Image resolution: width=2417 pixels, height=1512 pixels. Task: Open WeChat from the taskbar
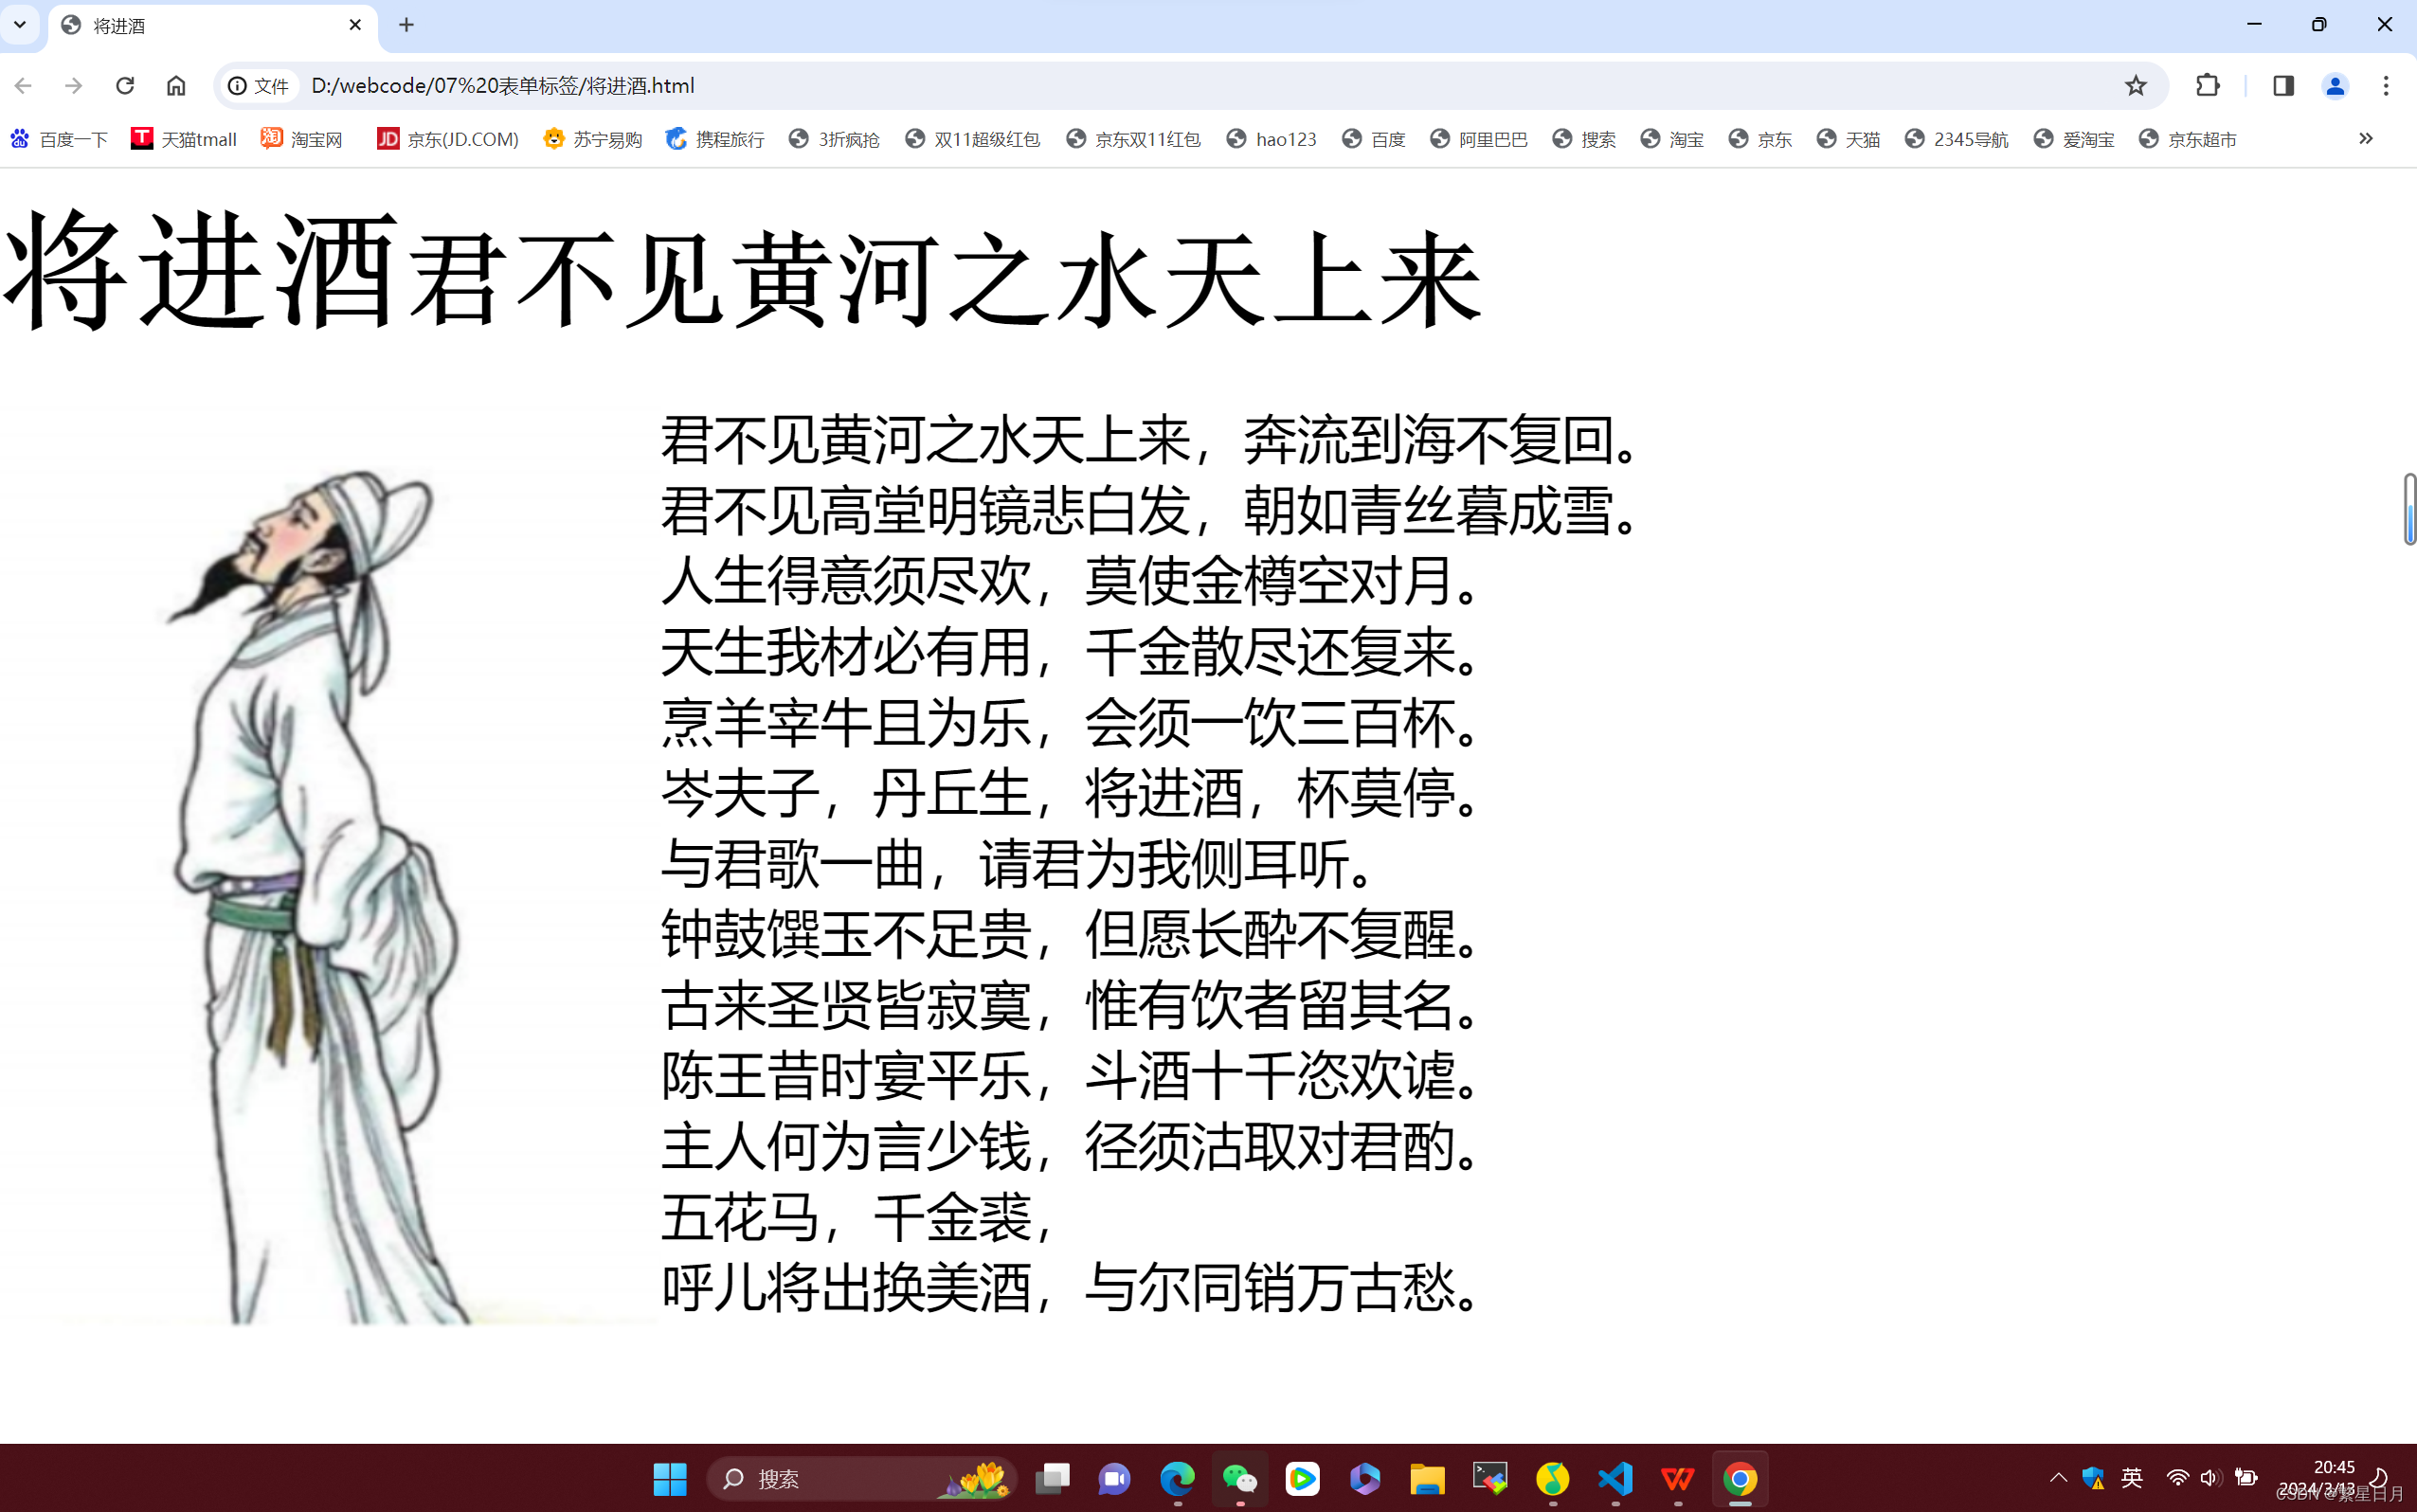click(x=1240, y=1478)
